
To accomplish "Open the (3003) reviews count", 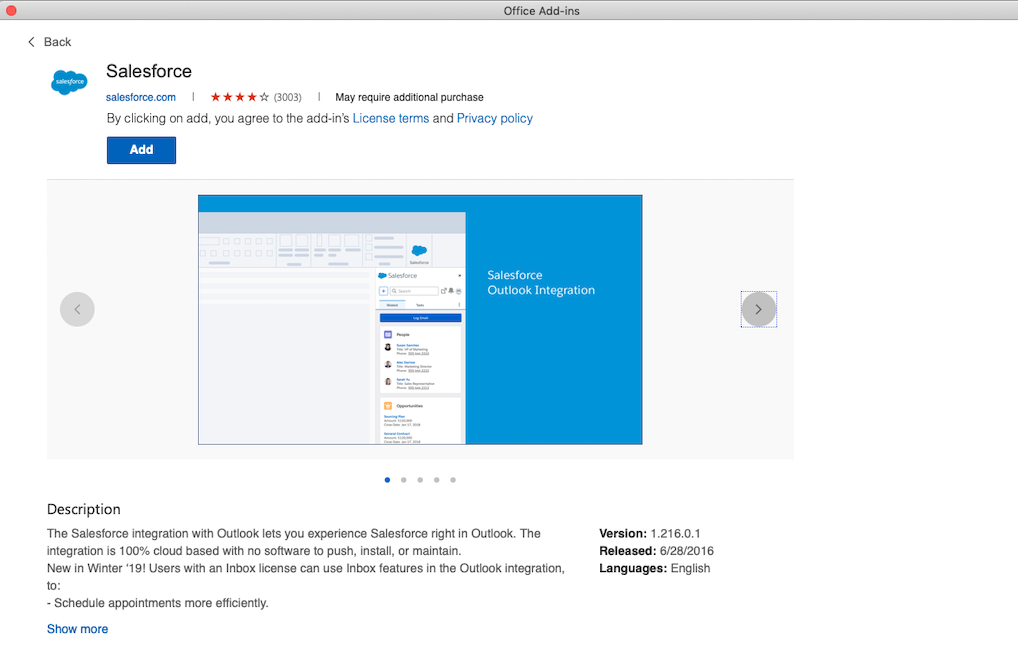I will 288,97.
